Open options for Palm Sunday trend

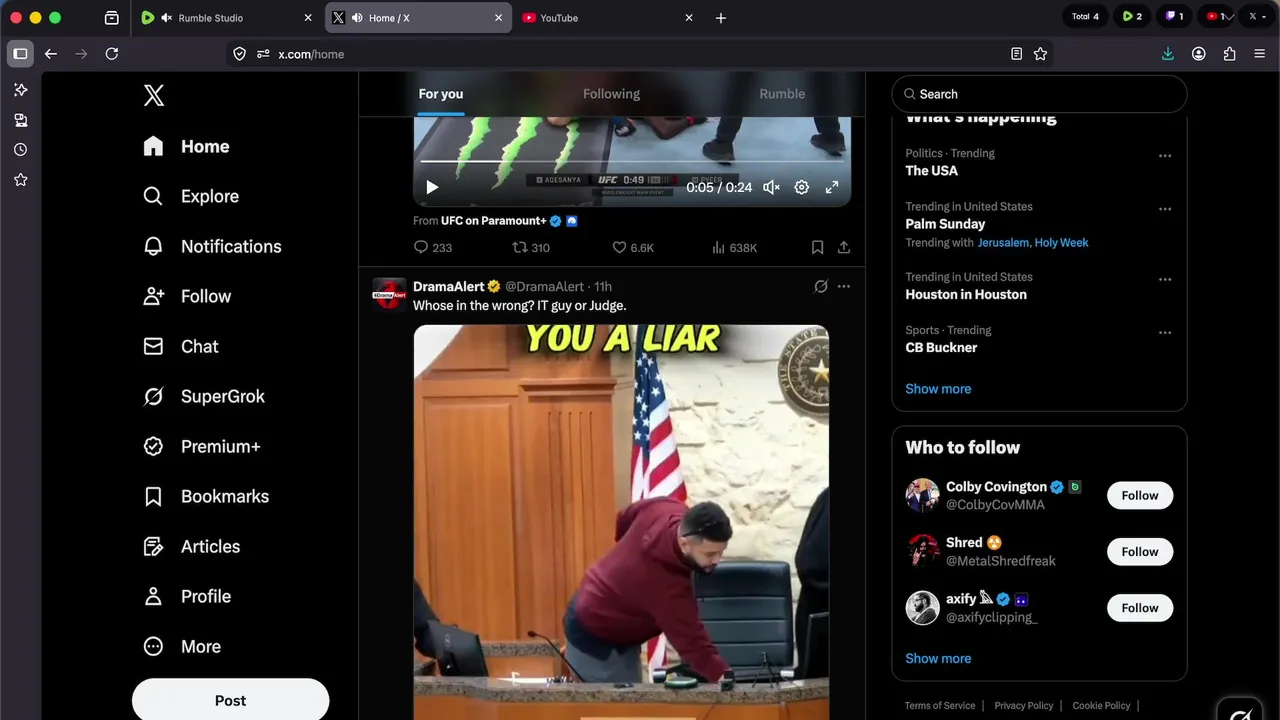tap(1164, 209)
